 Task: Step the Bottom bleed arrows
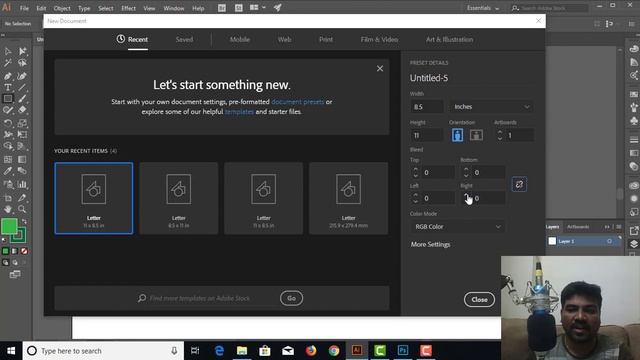click(x=466, y=173)
